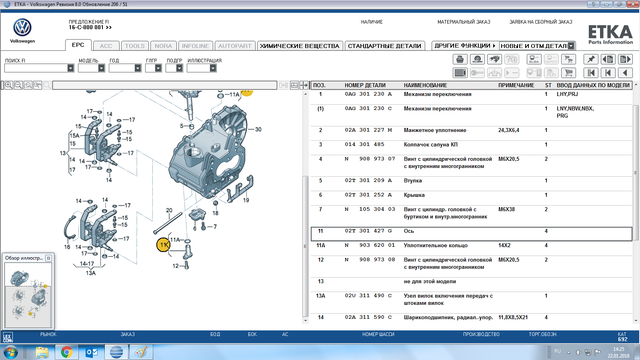Click the illustration overview thumbnail
The height and width of the screenshot is (360, 640).
[x=28, y=295]
